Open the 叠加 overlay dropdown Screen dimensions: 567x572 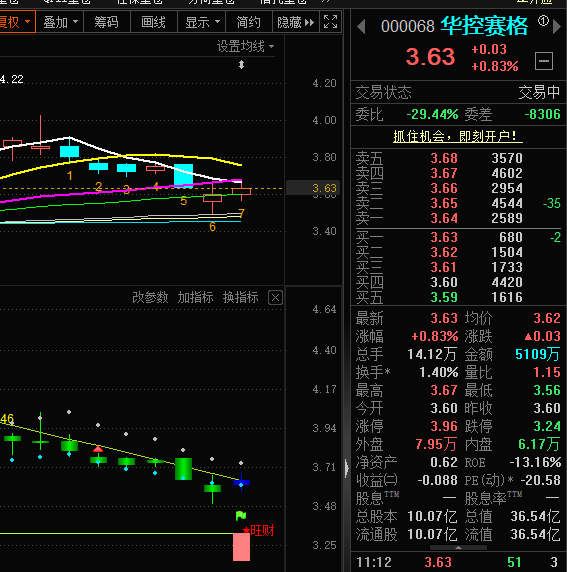[x=60, y=22]
